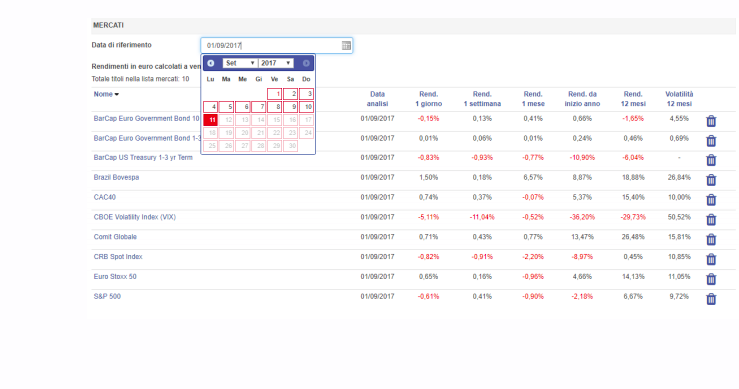Go to next month in calendar
The width and height of the screenshot is (739, 389).
point(306,63)
